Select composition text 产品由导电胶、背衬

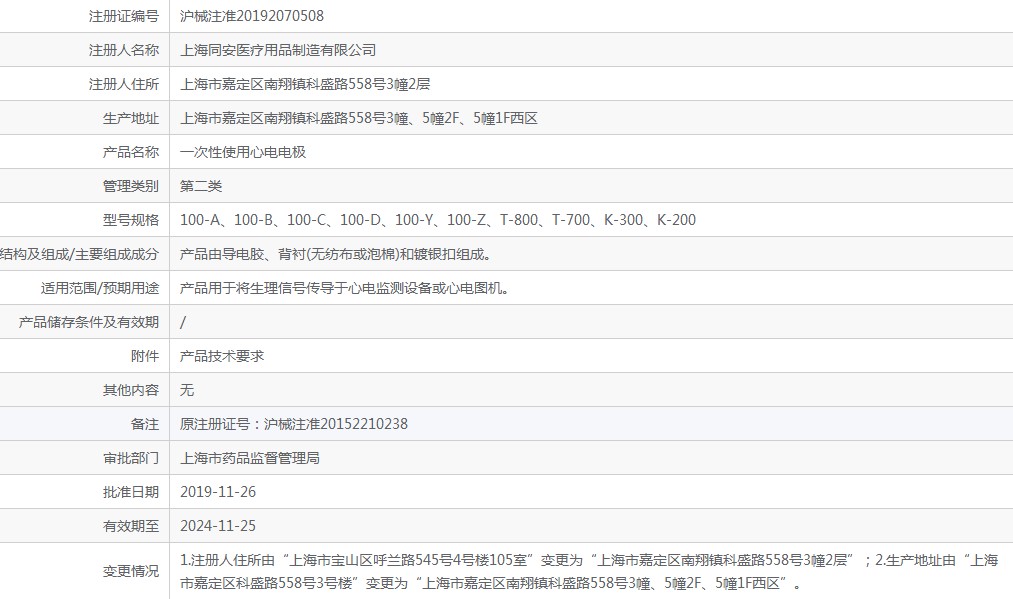[336, 254]
